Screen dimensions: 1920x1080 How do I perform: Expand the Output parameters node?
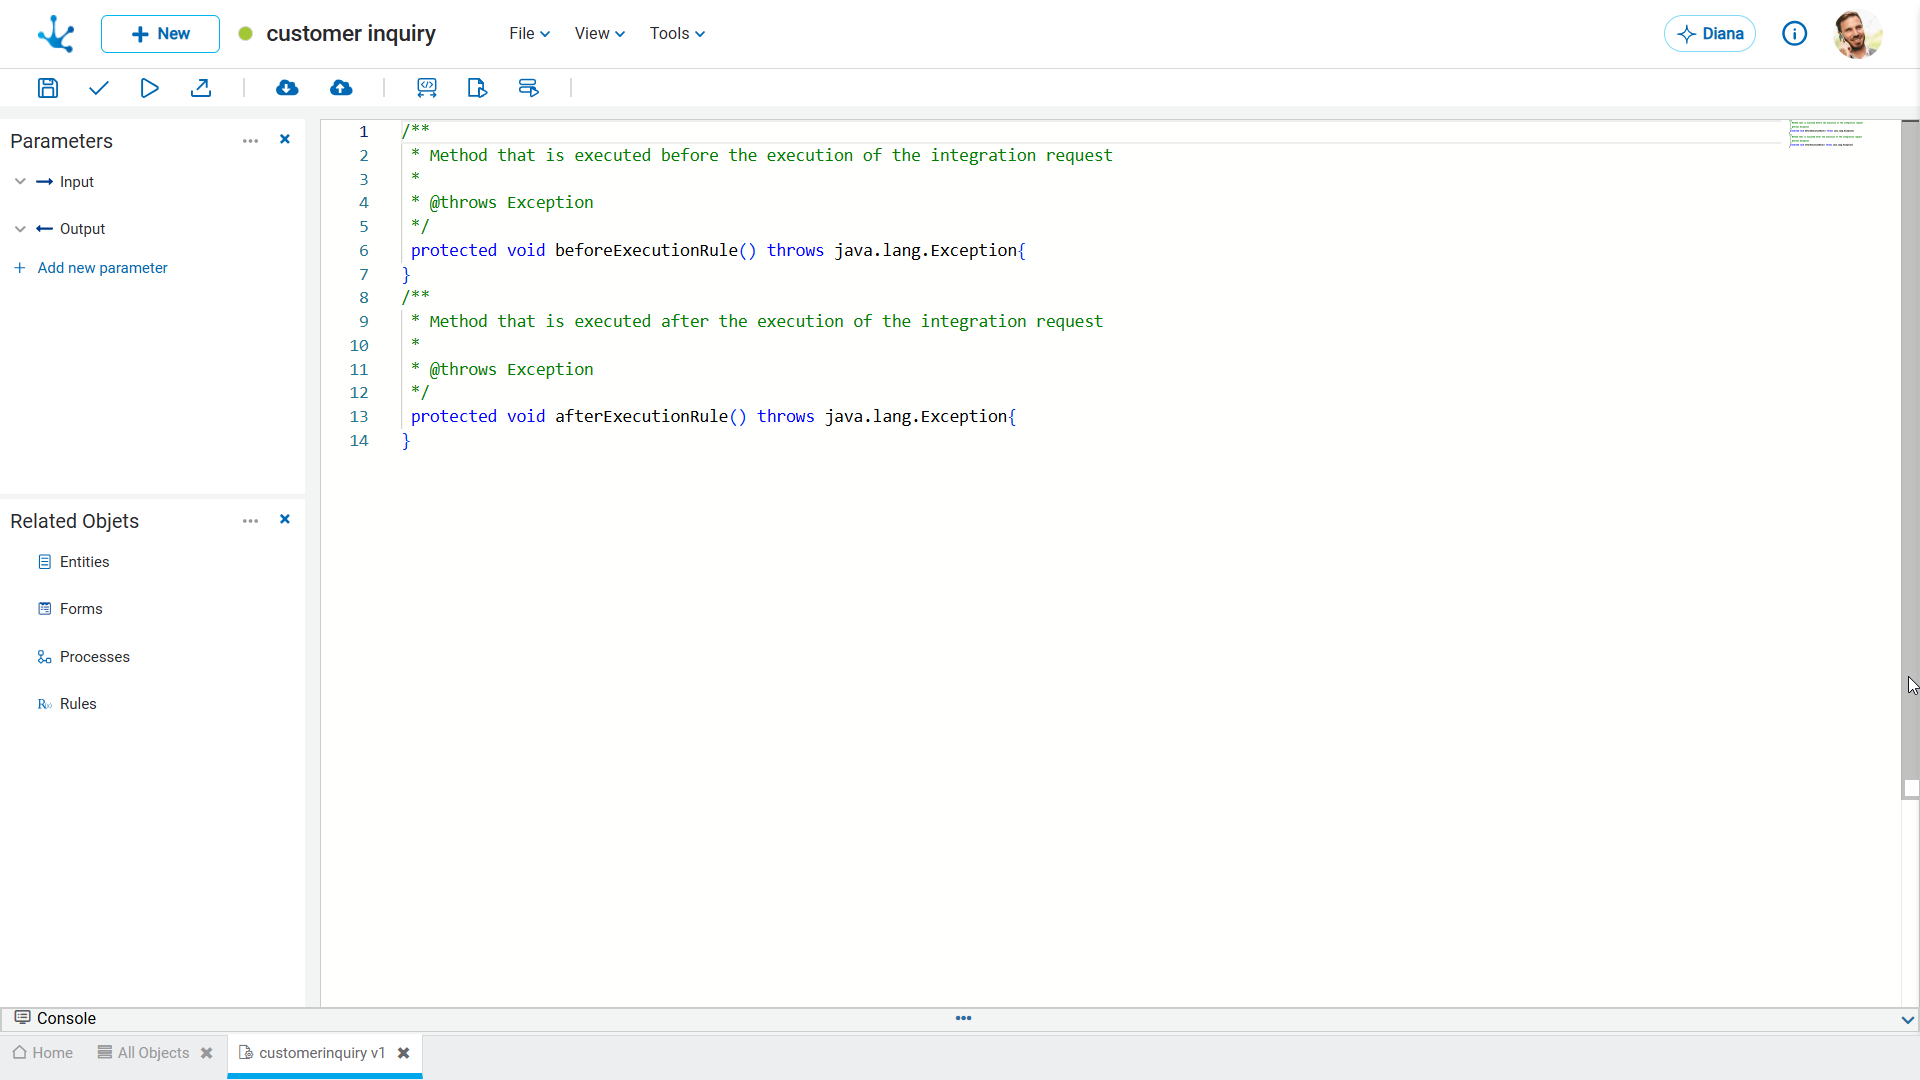[20, 229]
